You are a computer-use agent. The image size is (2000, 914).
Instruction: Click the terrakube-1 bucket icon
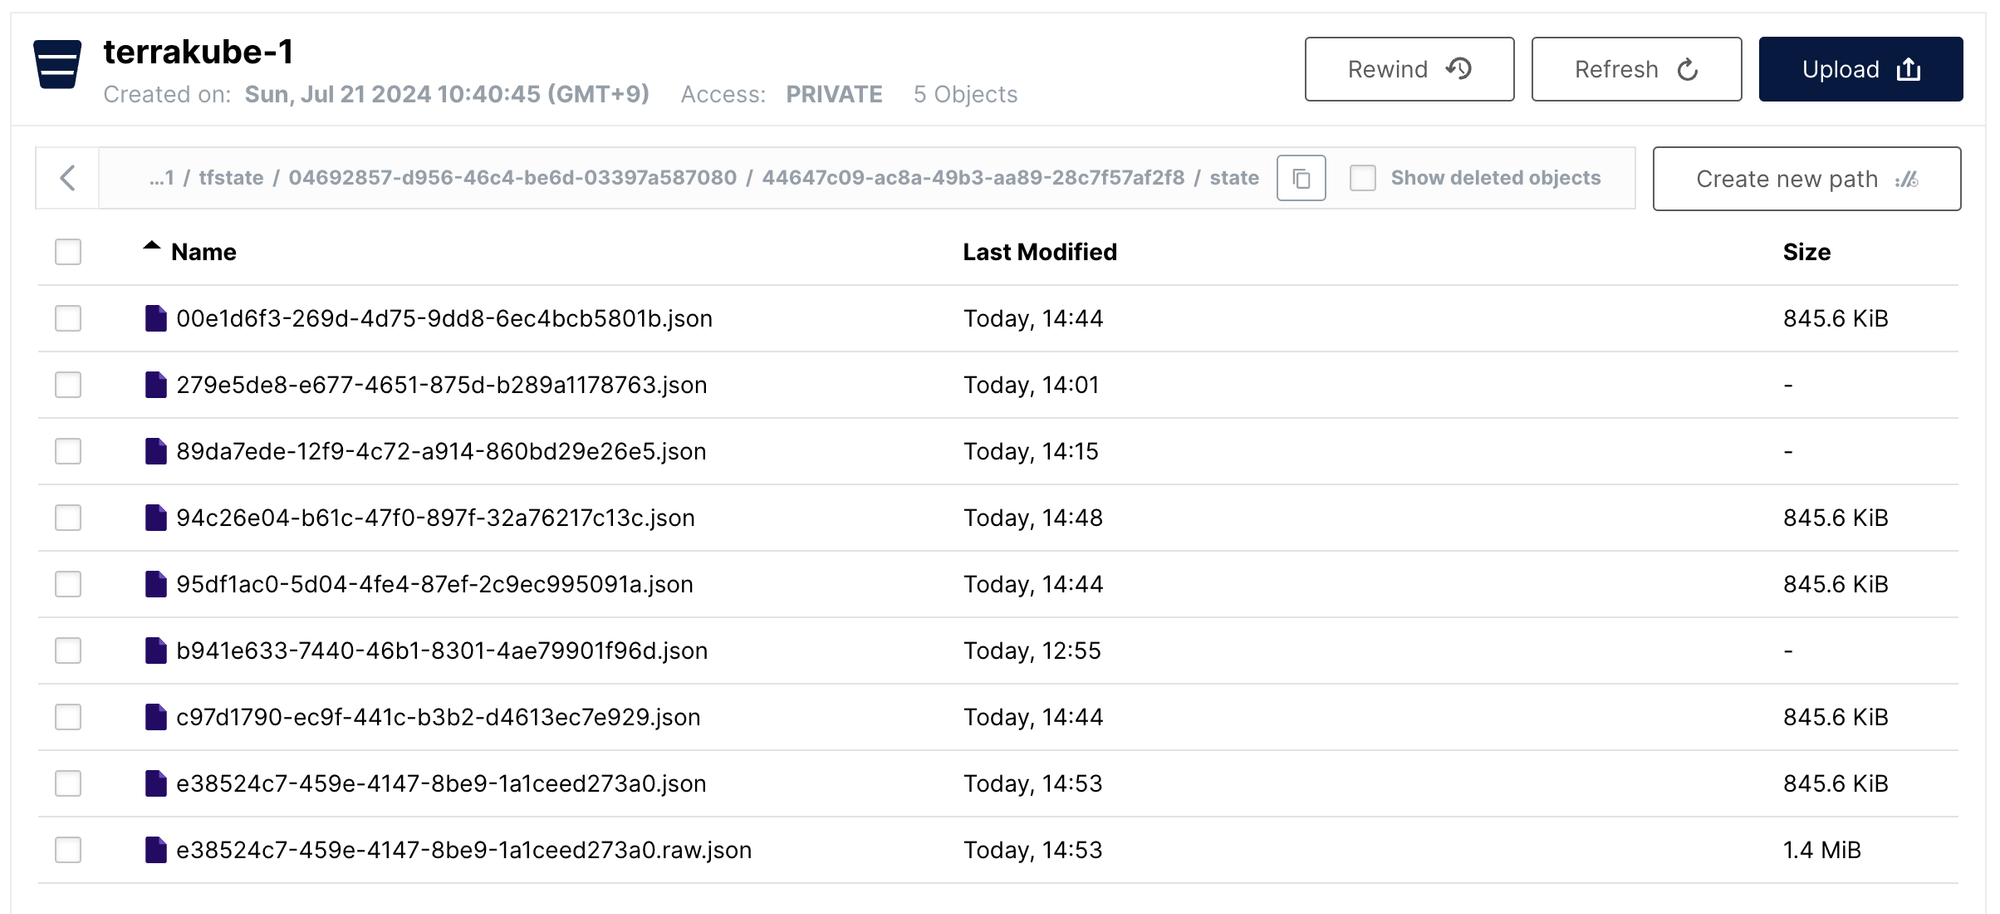[x=57, y=65]
